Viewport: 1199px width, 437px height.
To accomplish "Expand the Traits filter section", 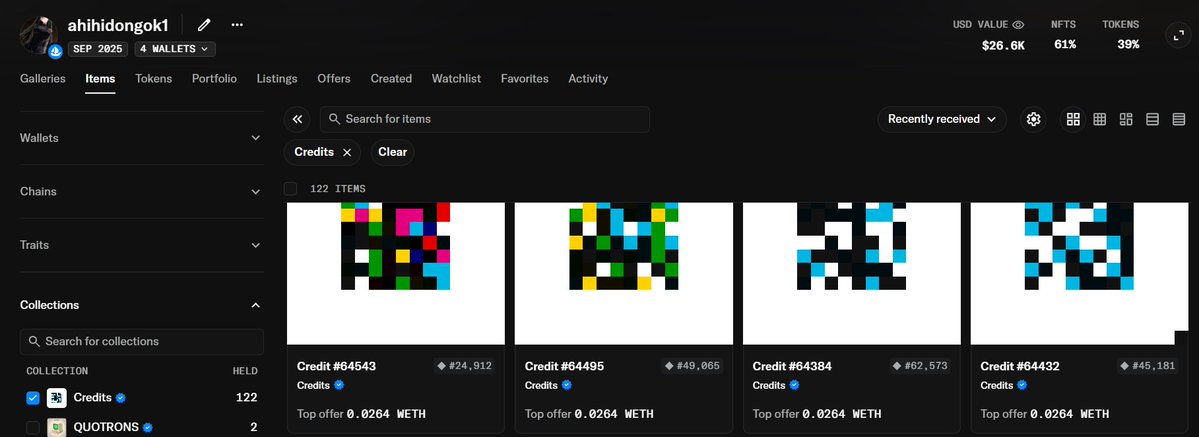I will pyautogui.click(x=141, y=245).
